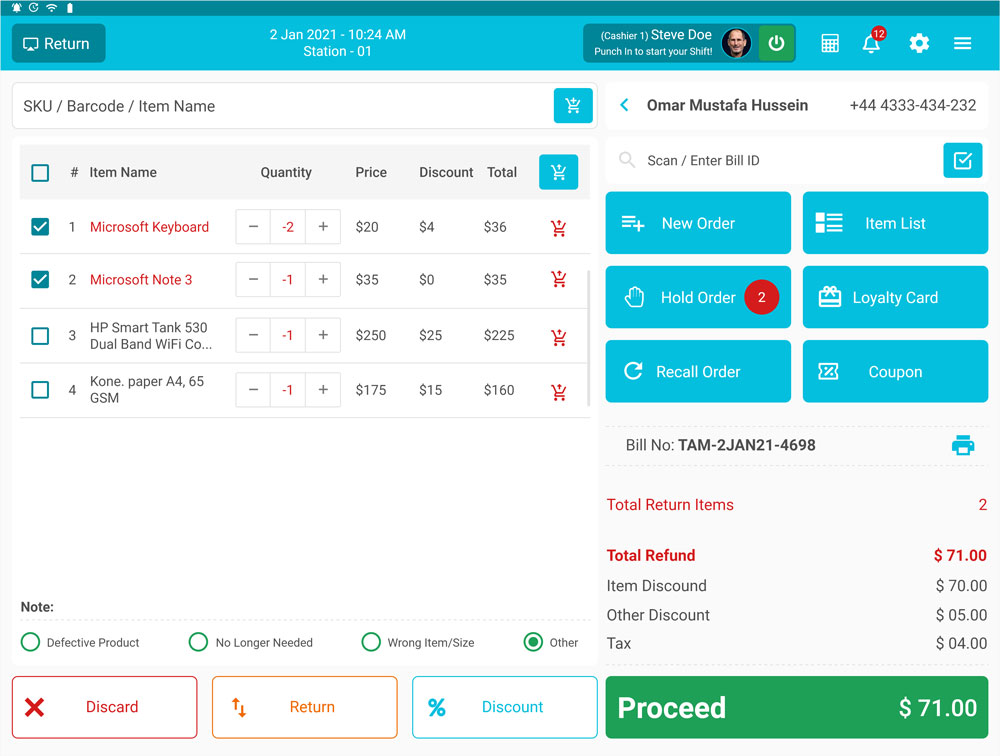Open the settings gear icon

point(919,43)
